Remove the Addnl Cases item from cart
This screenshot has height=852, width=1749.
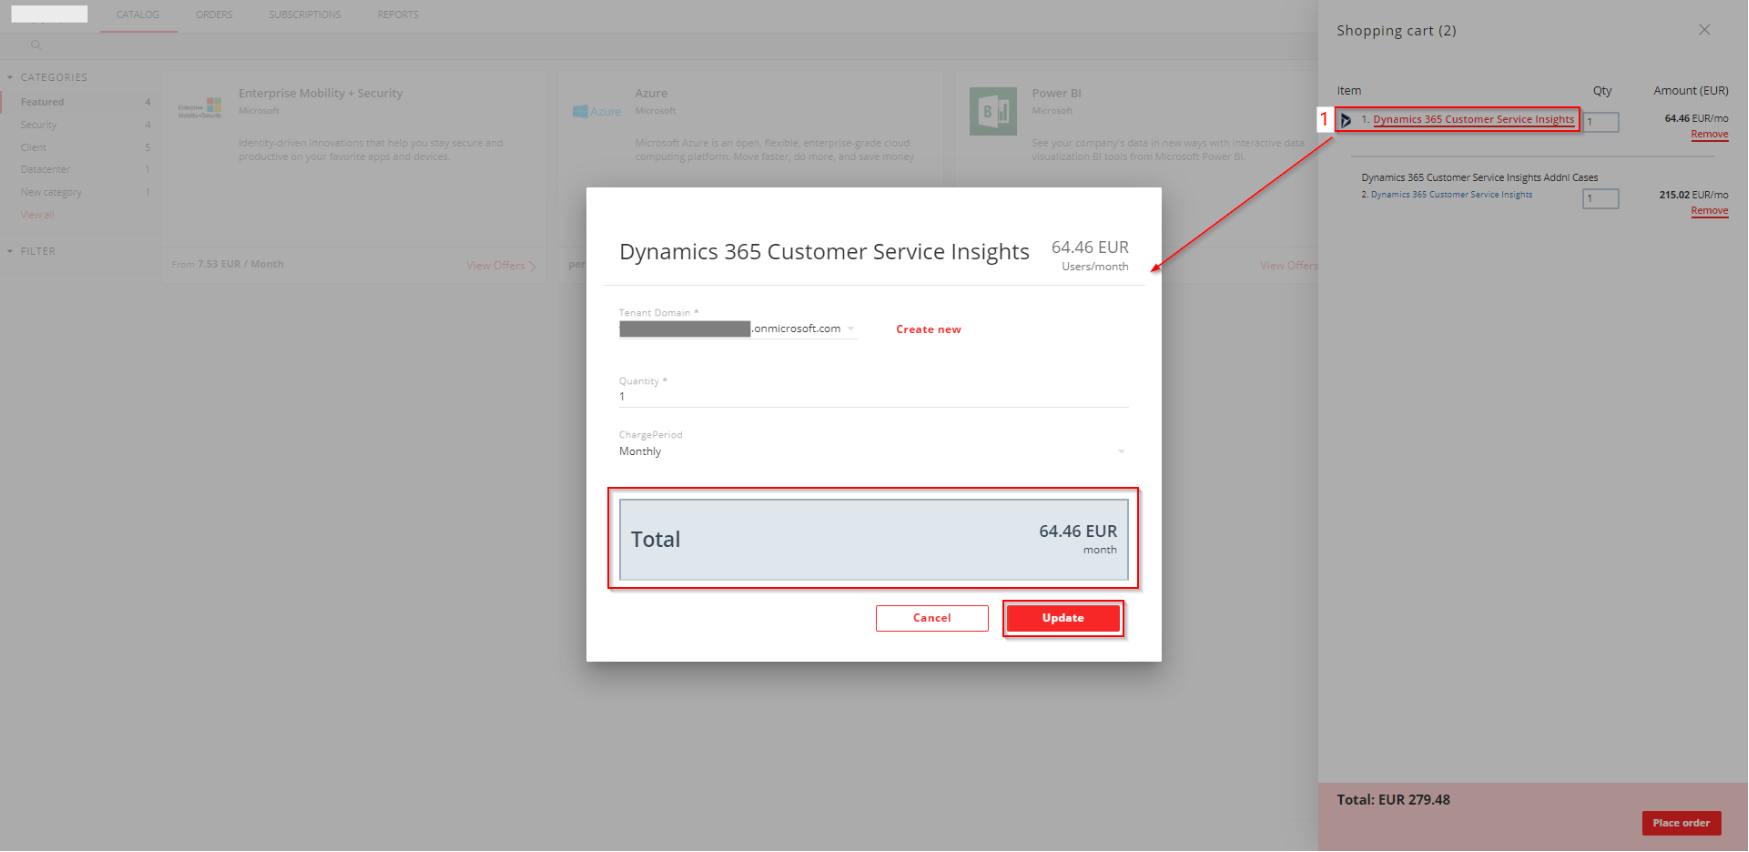tap(1709, 211)
